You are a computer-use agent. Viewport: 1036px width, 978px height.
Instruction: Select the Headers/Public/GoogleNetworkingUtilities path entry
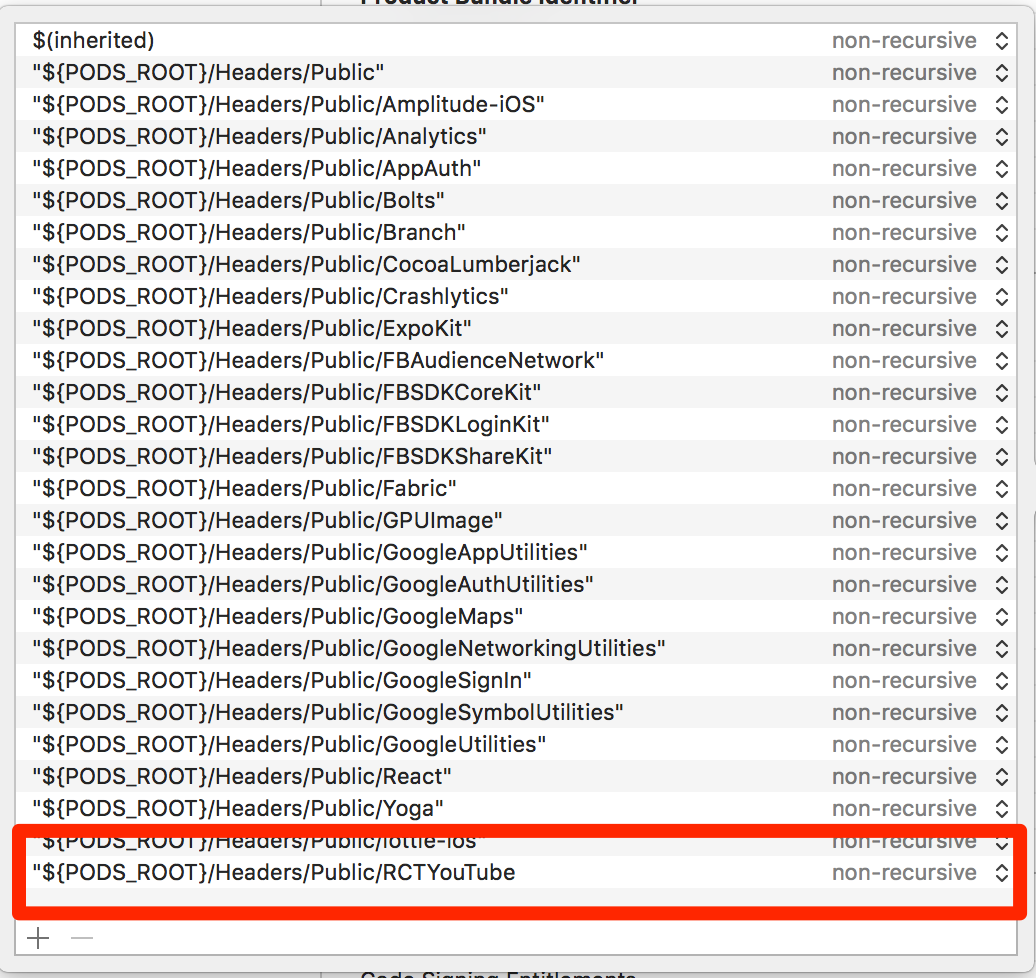coord(349,649)
